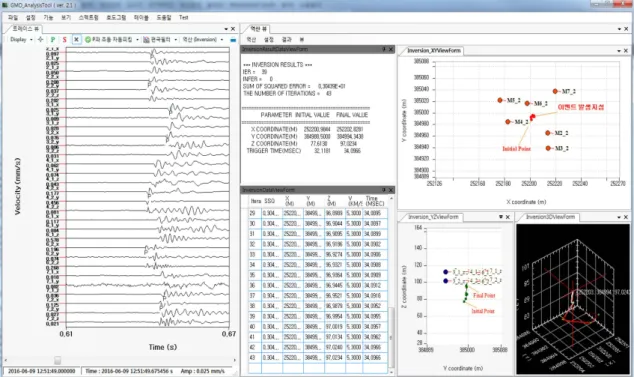Close the inversion view main panel
This screenshot has height=377, width=634.
[x=626, y=29]
